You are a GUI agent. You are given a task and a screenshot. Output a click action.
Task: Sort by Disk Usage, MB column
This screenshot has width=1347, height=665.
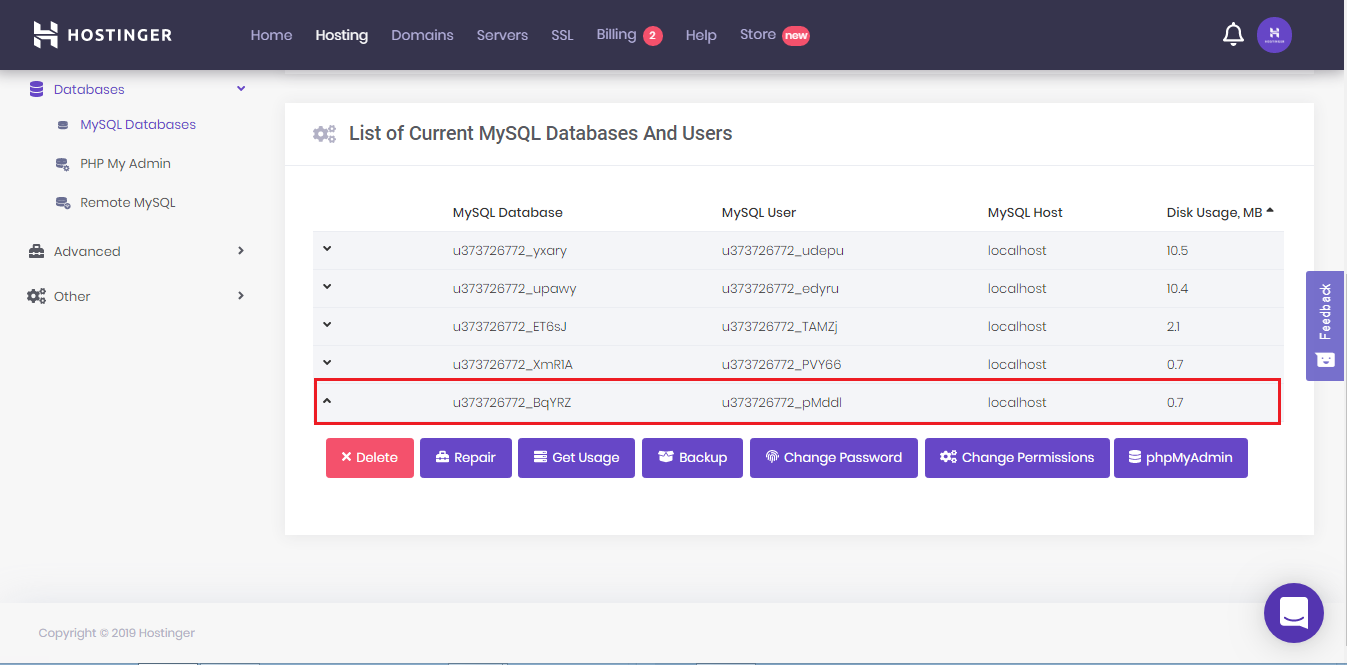[1220, 212]
